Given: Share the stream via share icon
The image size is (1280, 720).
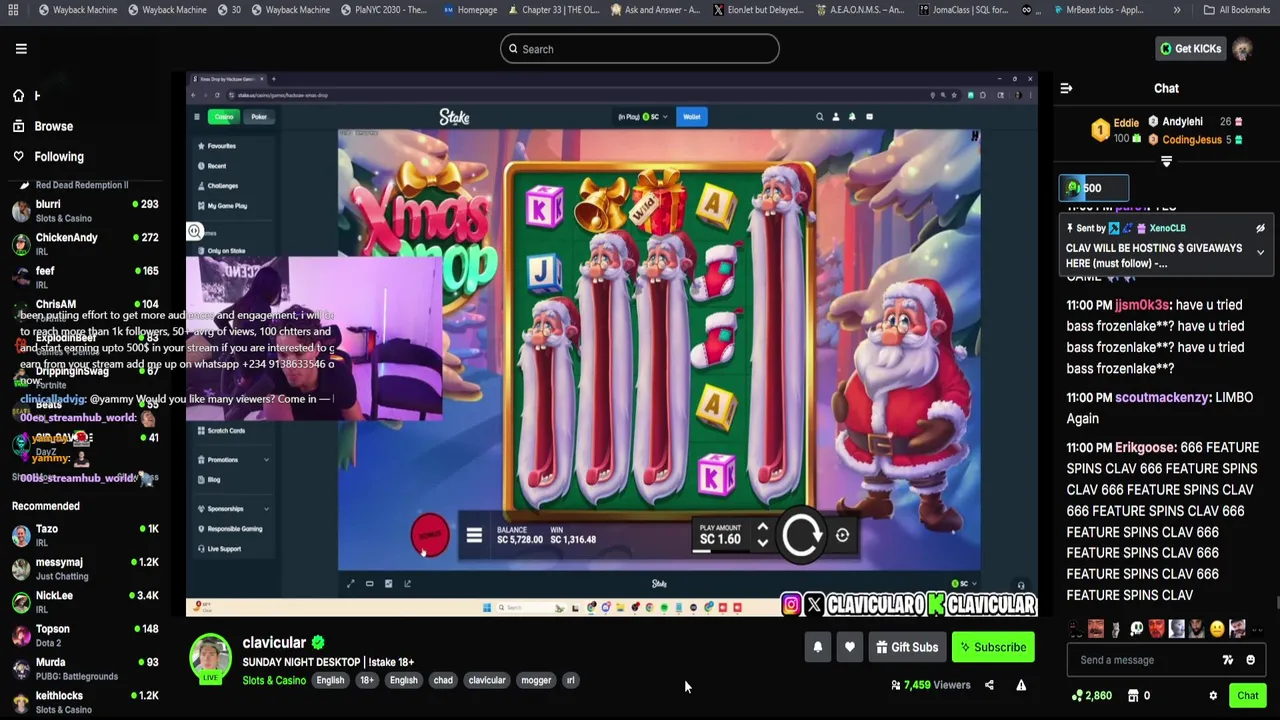Looking at the screenshot, I should pyautogui.click(x=989, y=685).
